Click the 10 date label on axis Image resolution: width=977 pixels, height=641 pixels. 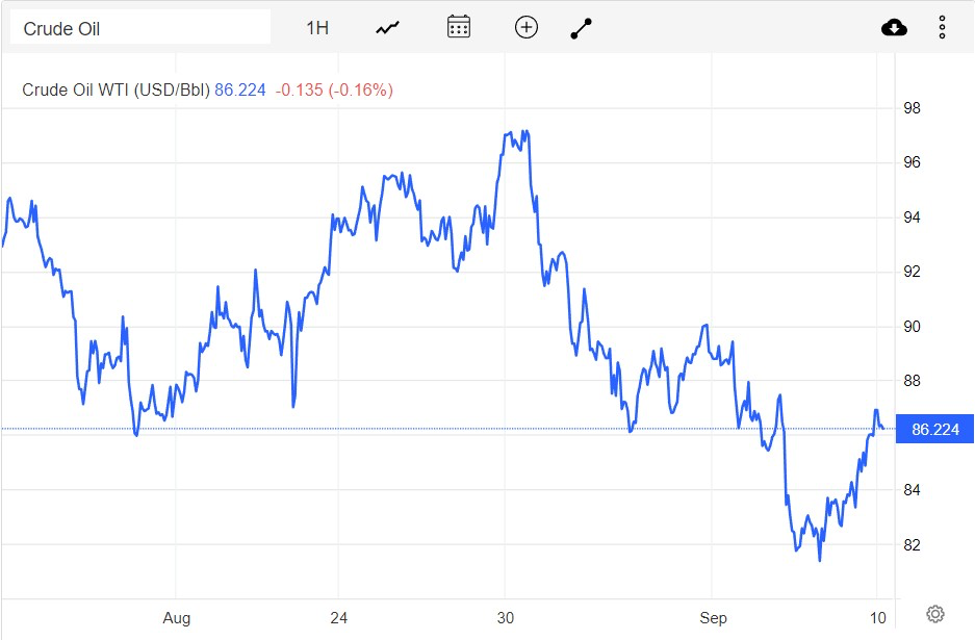pyautogui.click(x=877, y=617)
